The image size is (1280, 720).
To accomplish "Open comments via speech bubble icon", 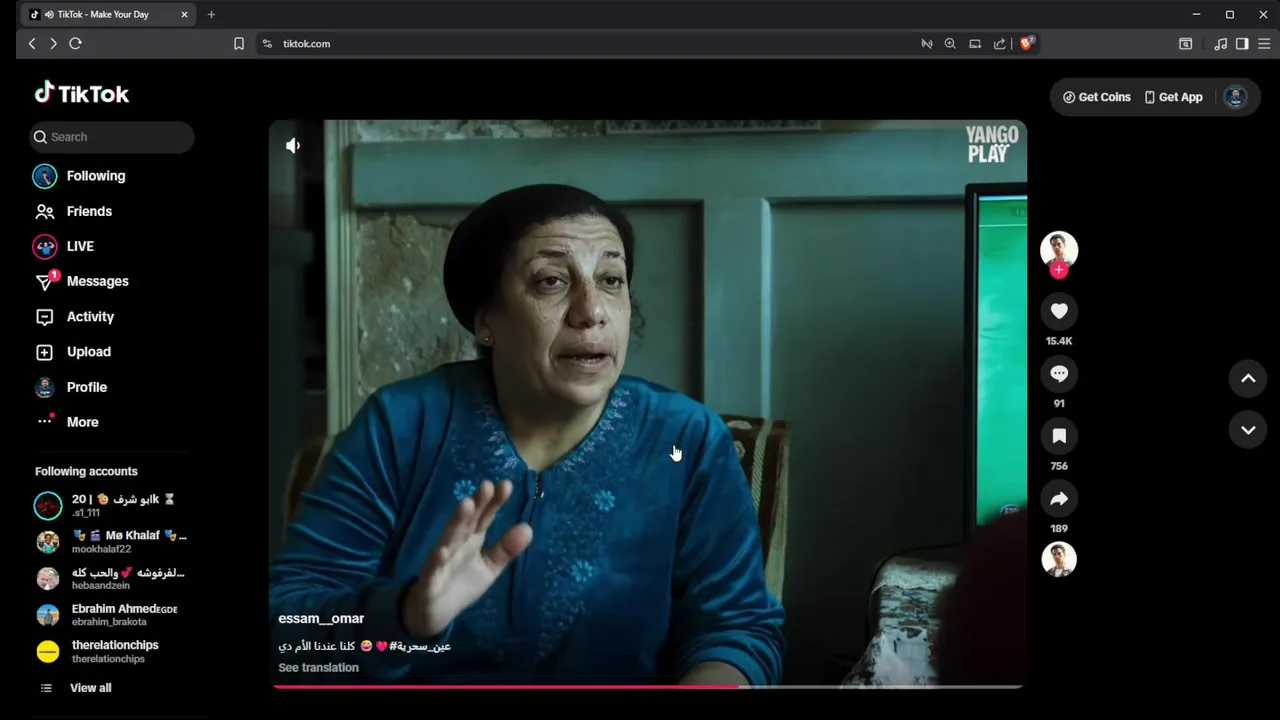I will pos(1059,374).
